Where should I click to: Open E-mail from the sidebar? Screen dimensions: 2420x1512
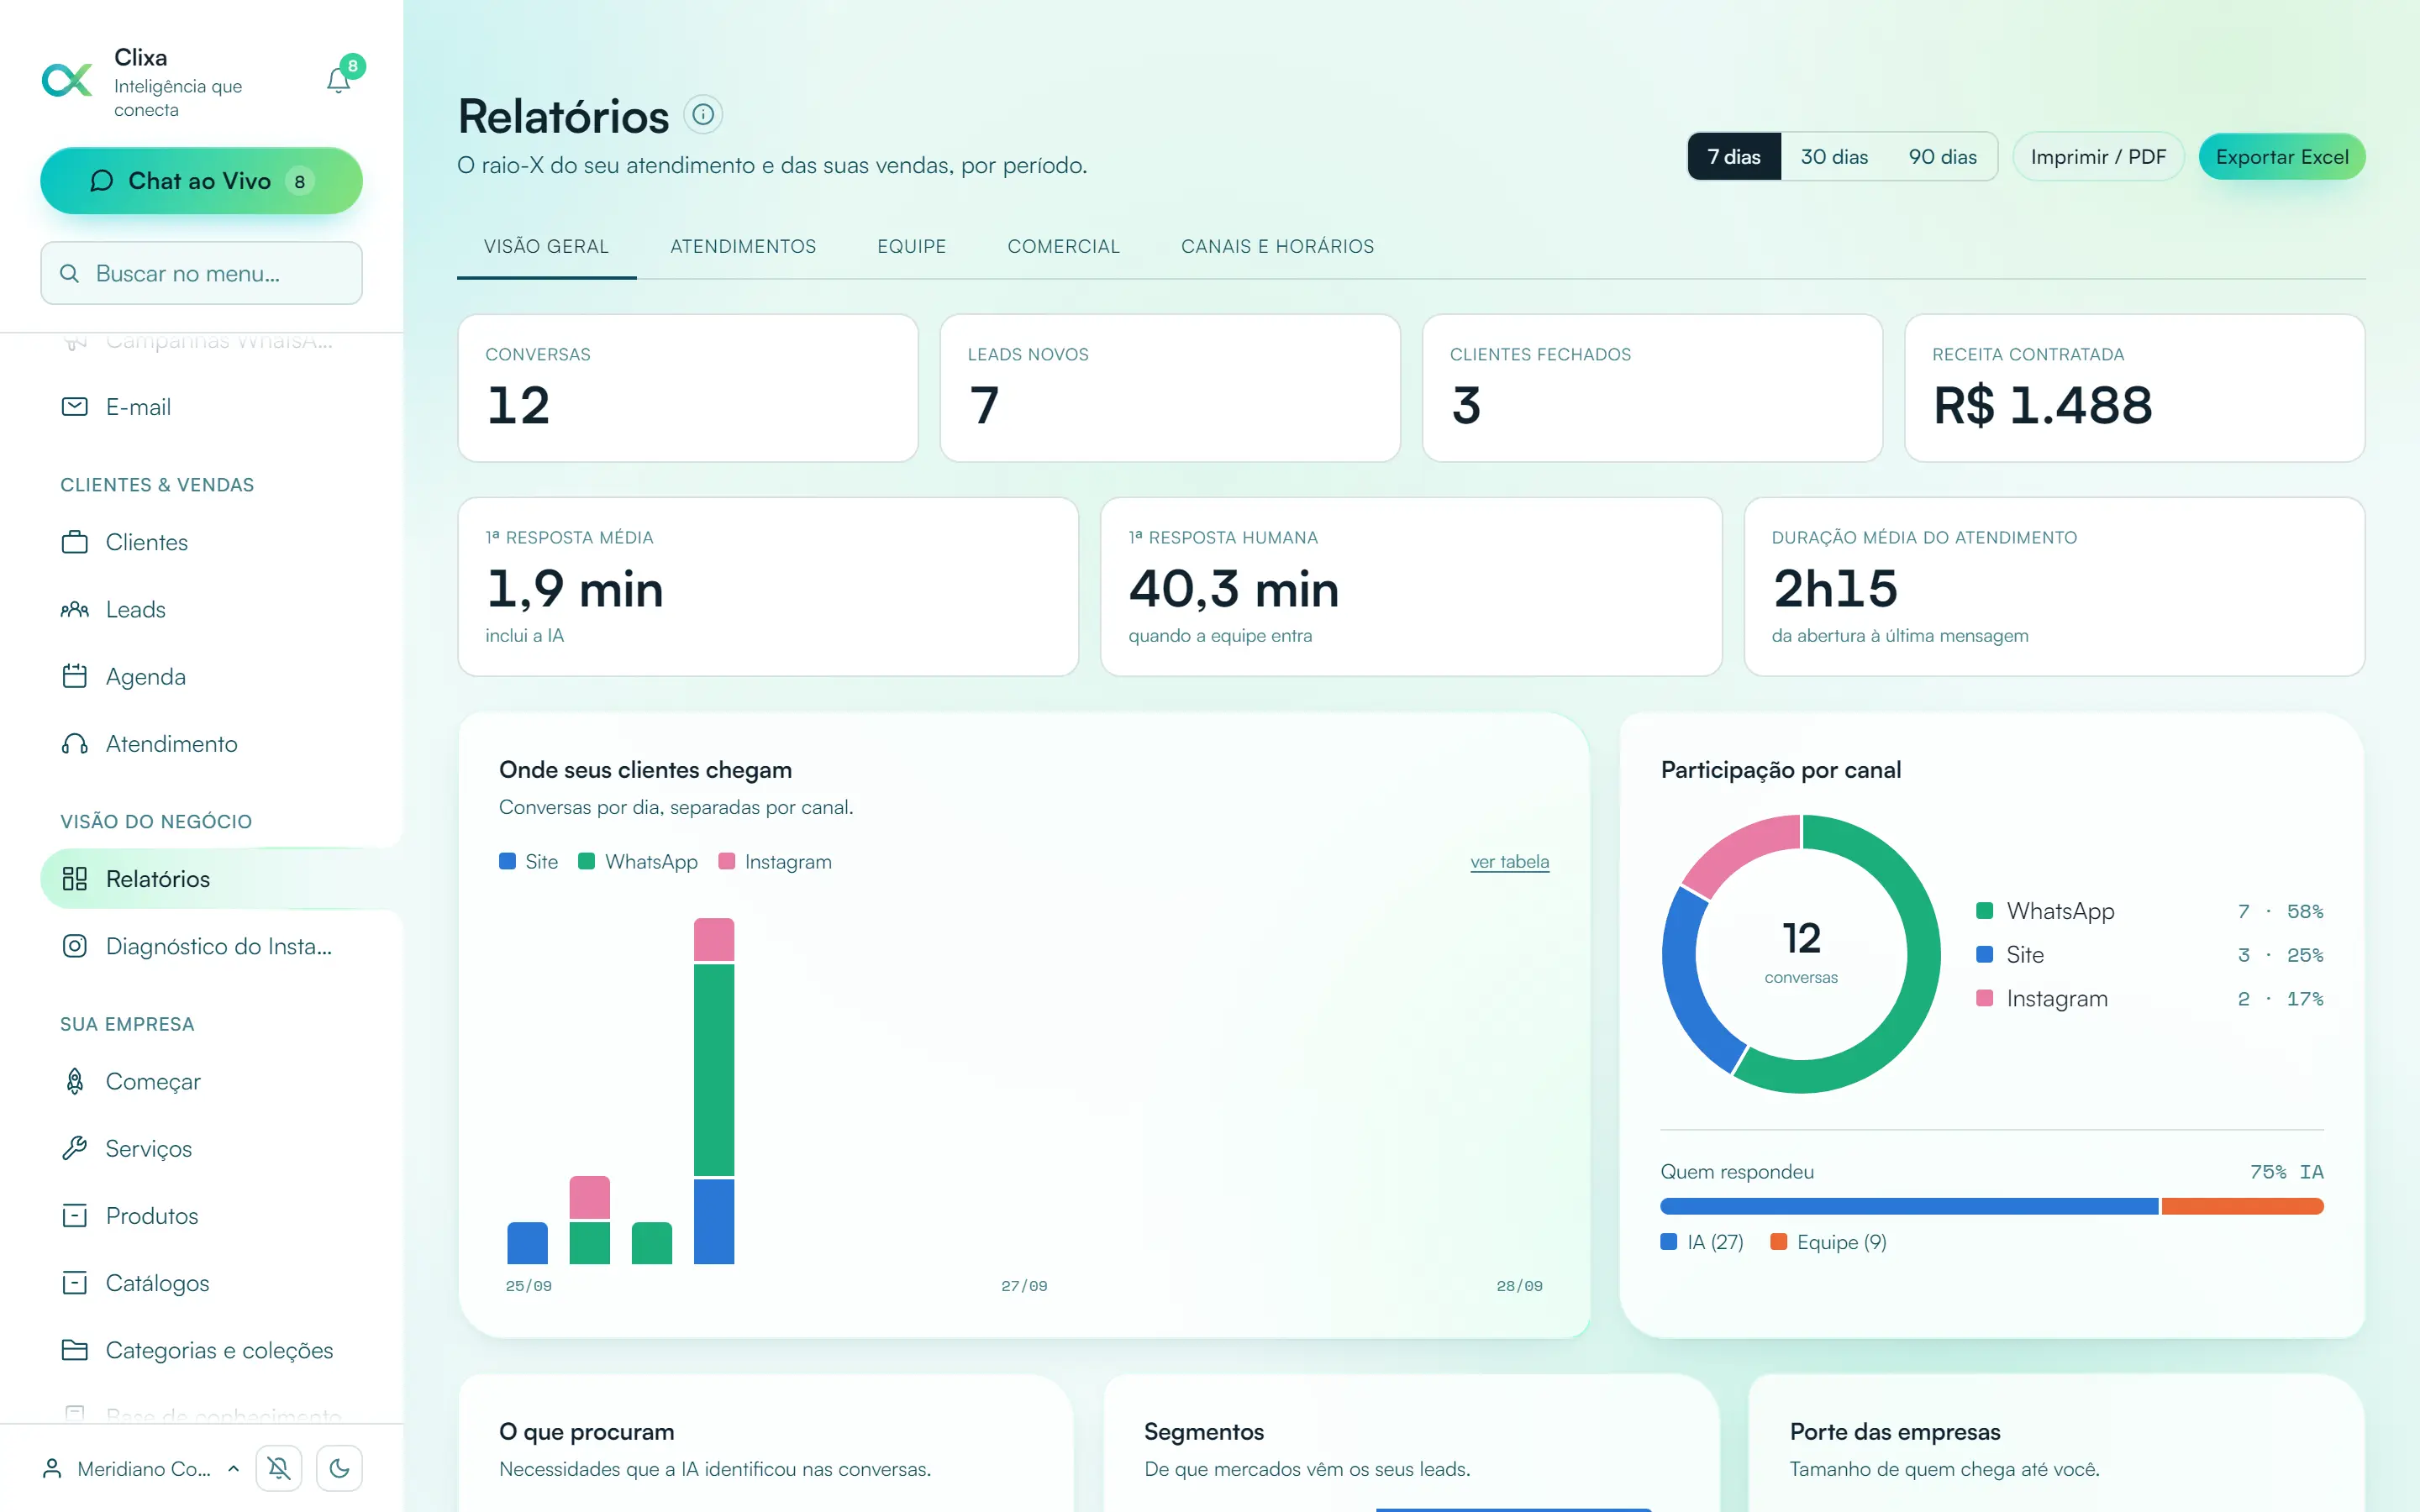pyautogui.click(x=201, y=407)
